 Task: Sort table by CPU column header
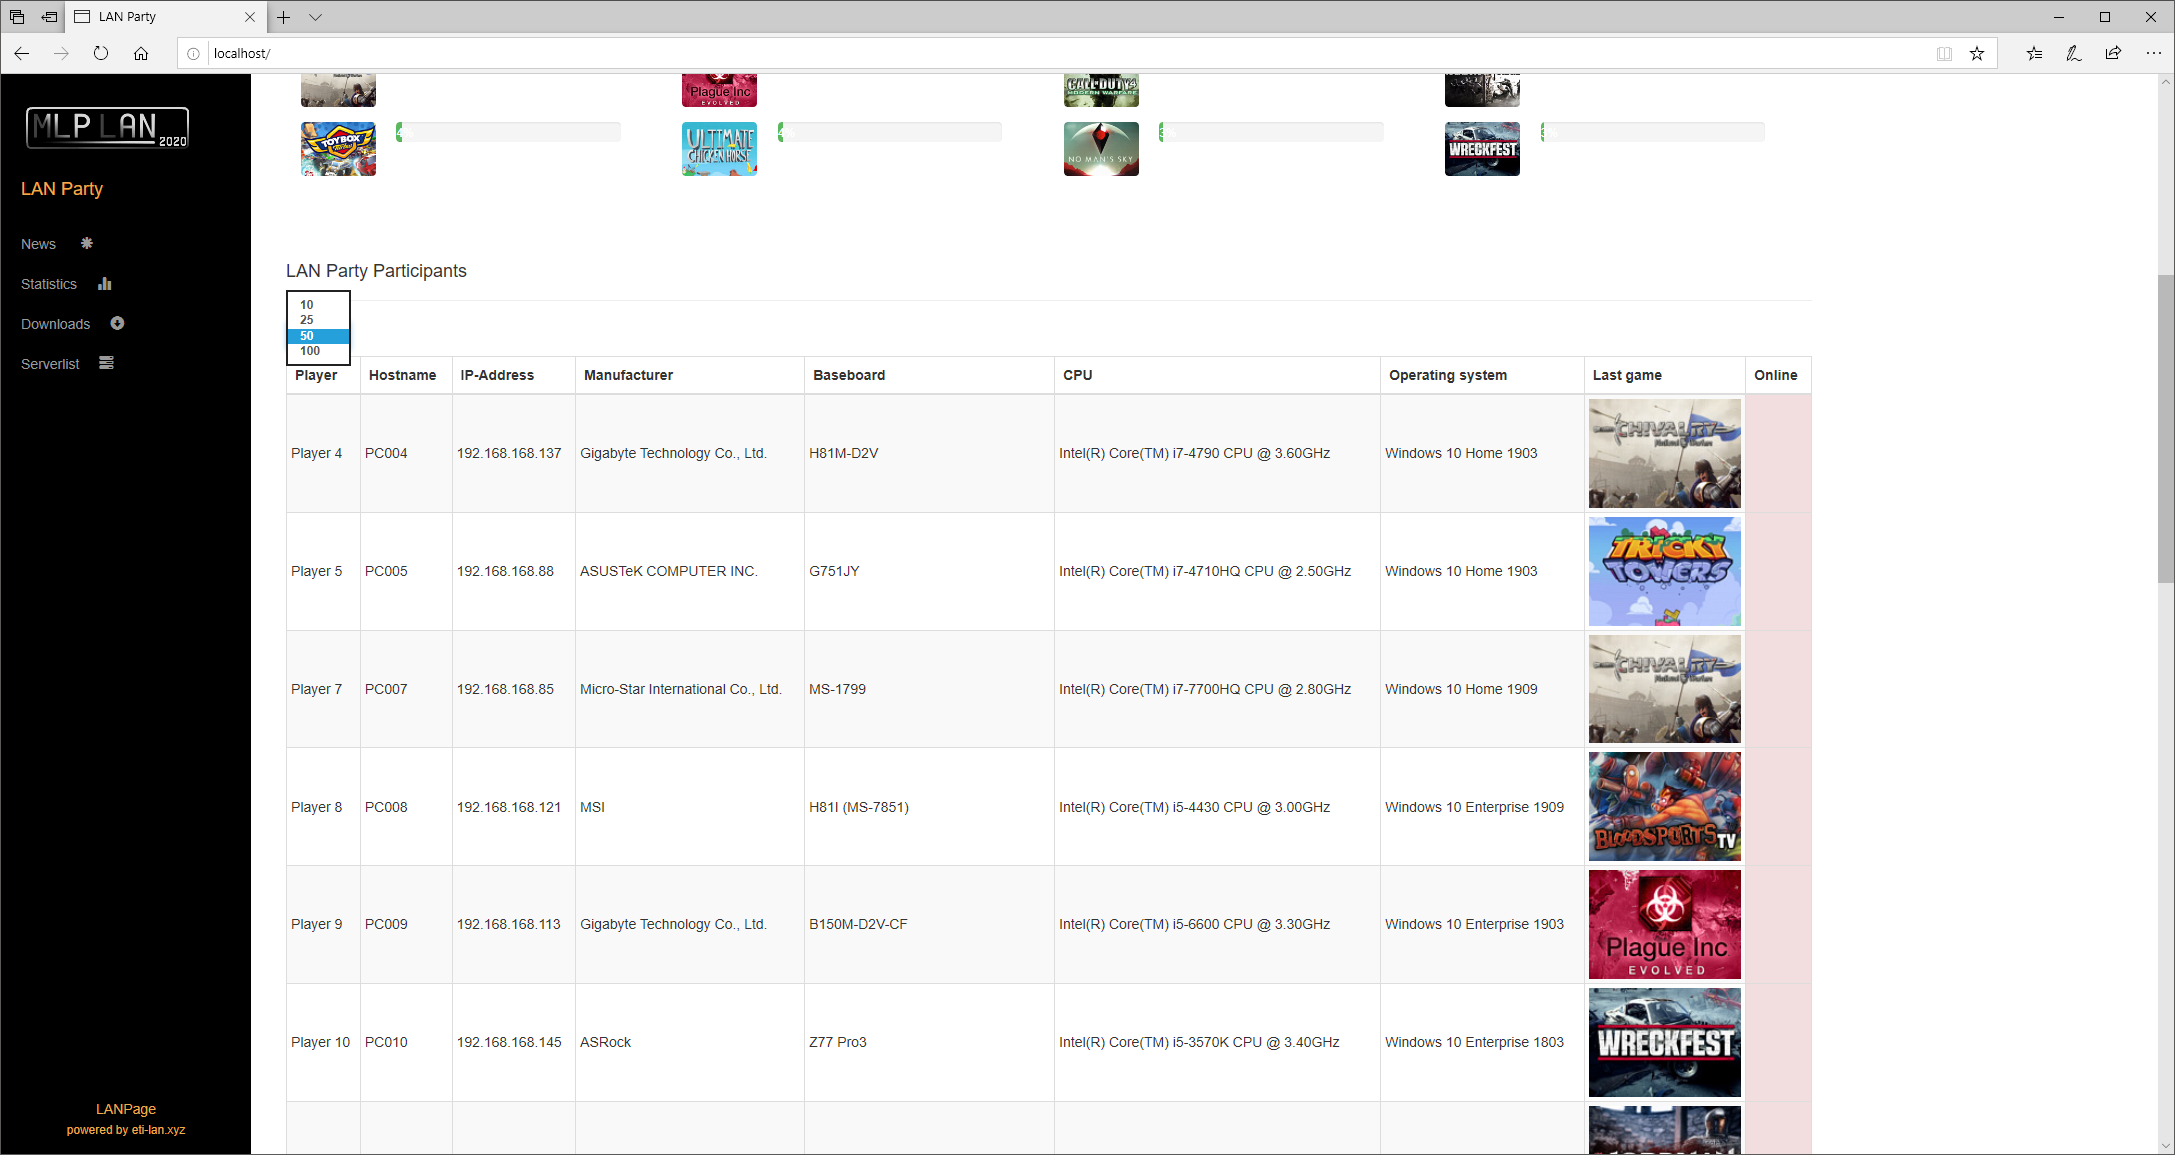click(1078, 375)
